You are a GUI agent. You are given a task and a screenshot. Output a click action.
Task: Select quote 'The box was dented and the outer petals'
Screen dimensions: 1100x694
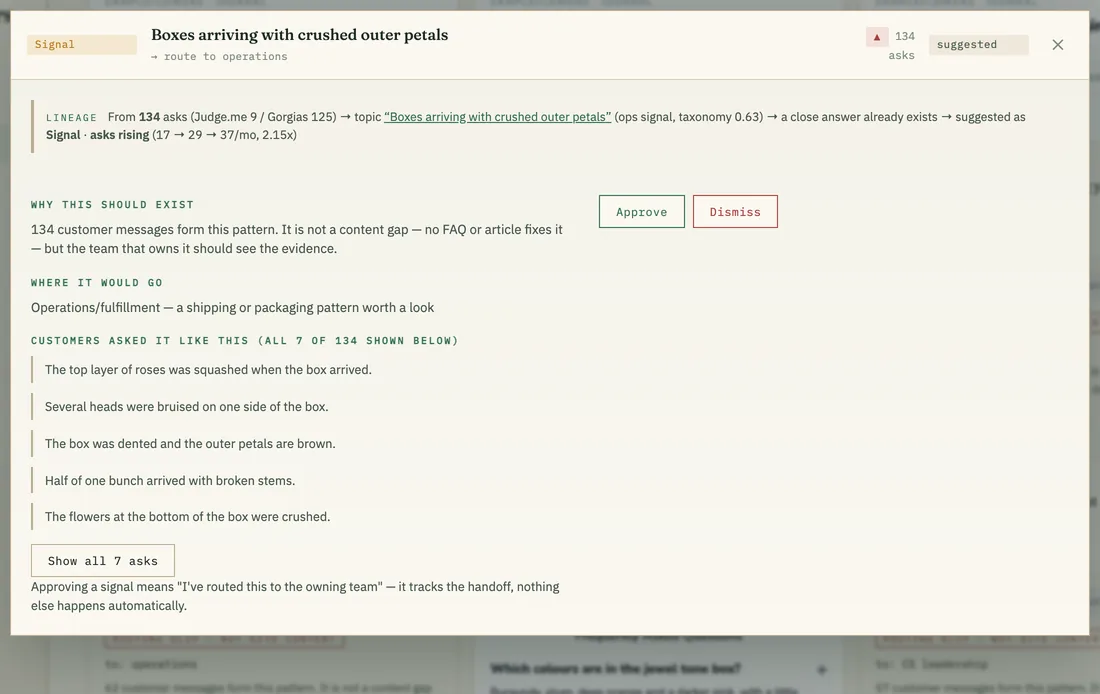click(x=190, y=443)
